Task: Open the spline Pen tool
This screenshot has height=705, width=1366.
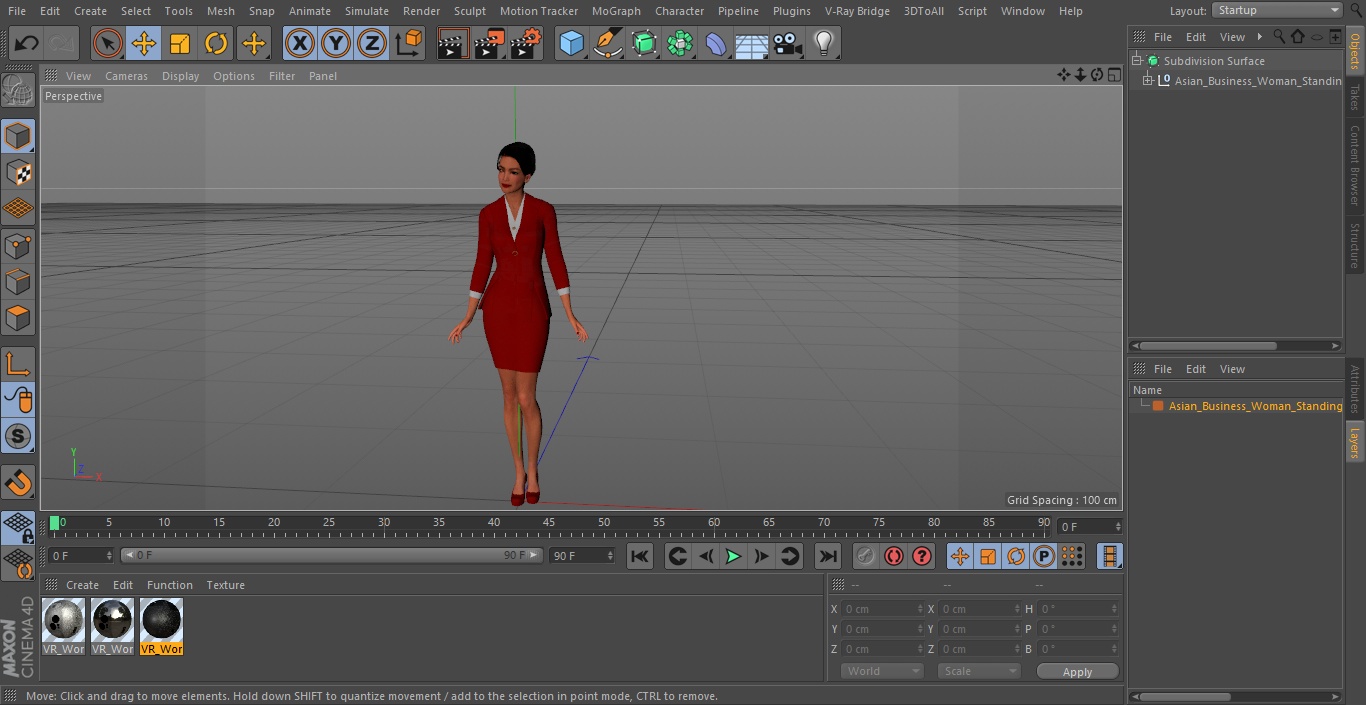Action: coord(608,44)
